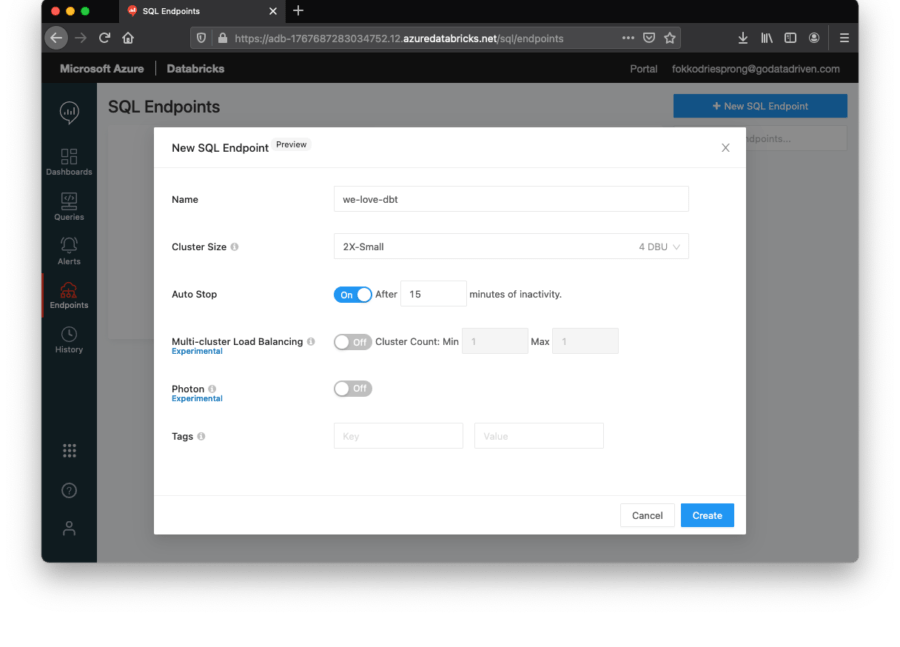This screenshot has height=647, width=900.
Task: Click the Create button
Action: (x=707, y=515)
